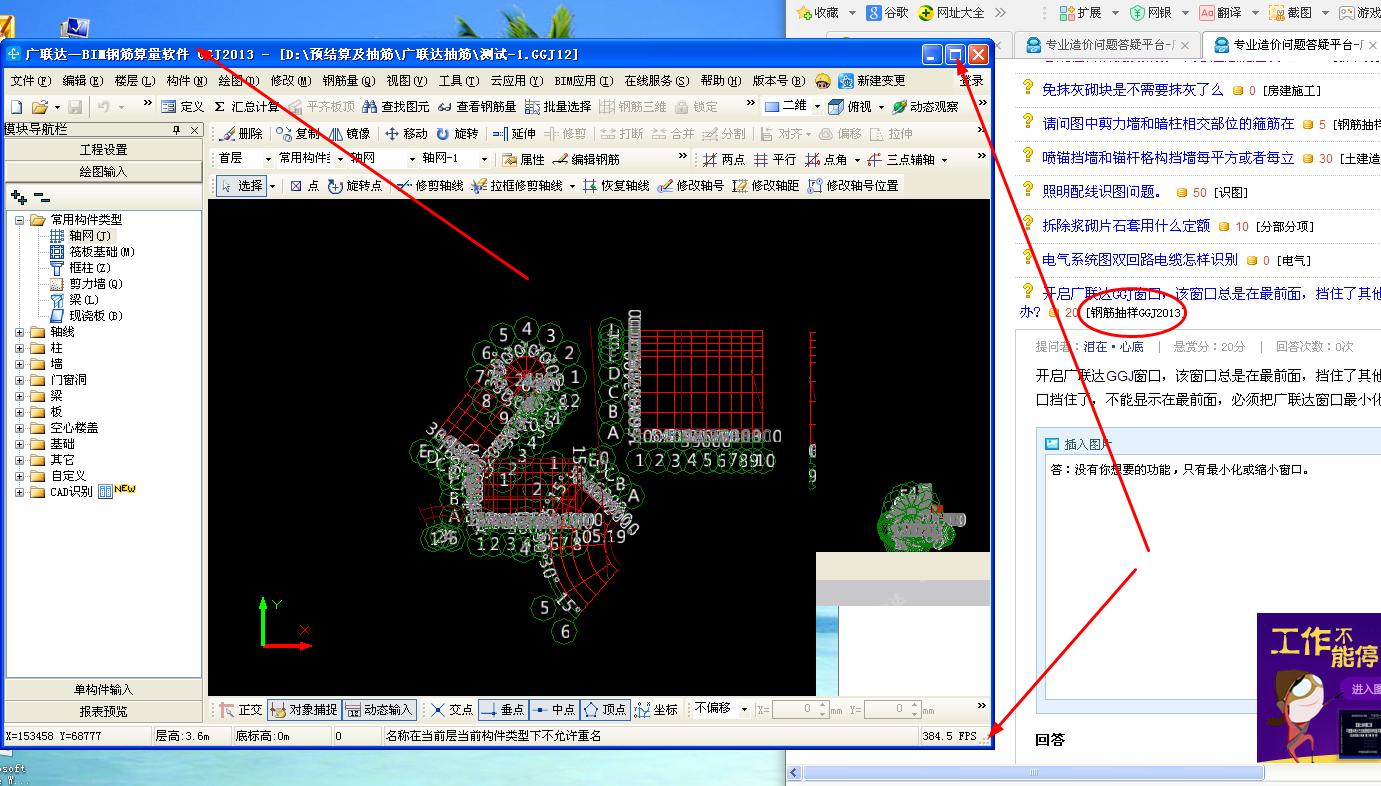Click 修改轴号位置 axis label position tool
The image size is (1381, 786).
point(853,185)
